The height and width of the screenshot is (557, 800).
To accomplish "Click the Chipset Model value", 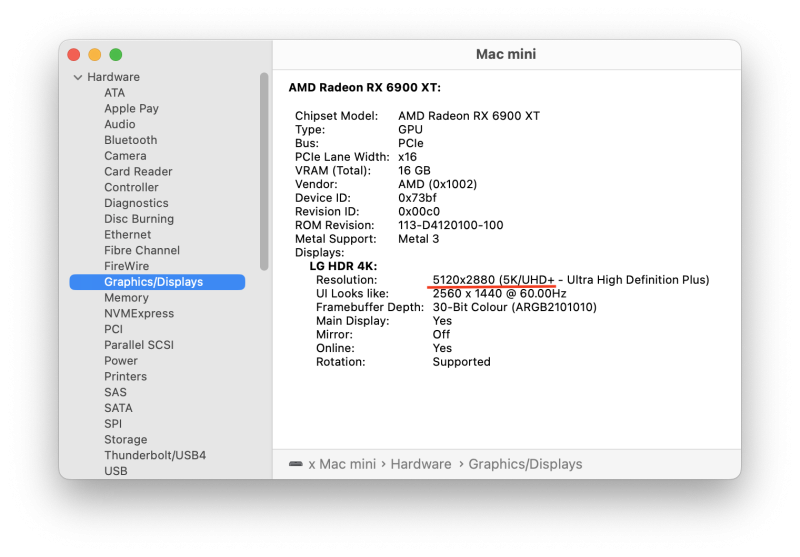I will point(469,116).
